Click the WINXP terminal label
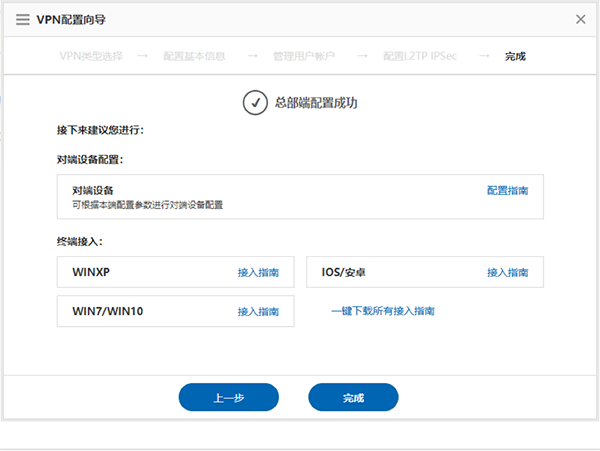Viewport: 600px width, 451px height. coord(92,272)
